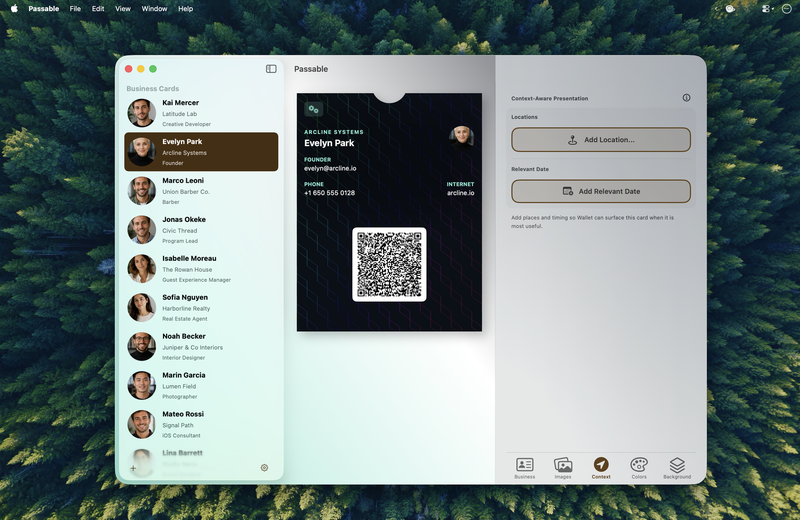Click Kai Mercer's avatar photo
The image size is (800, 520).
pos(141,113)
